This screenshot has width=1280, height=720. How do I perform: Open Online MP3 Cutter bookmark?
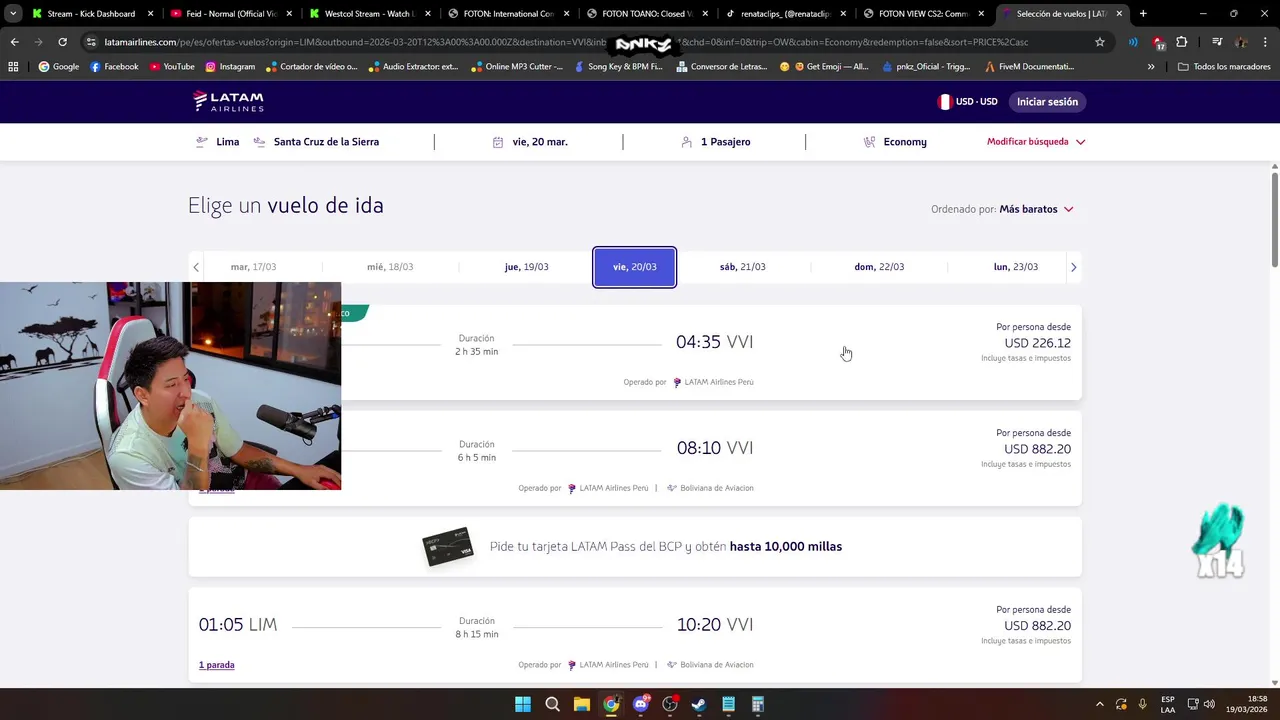click(x=516, y=67)
